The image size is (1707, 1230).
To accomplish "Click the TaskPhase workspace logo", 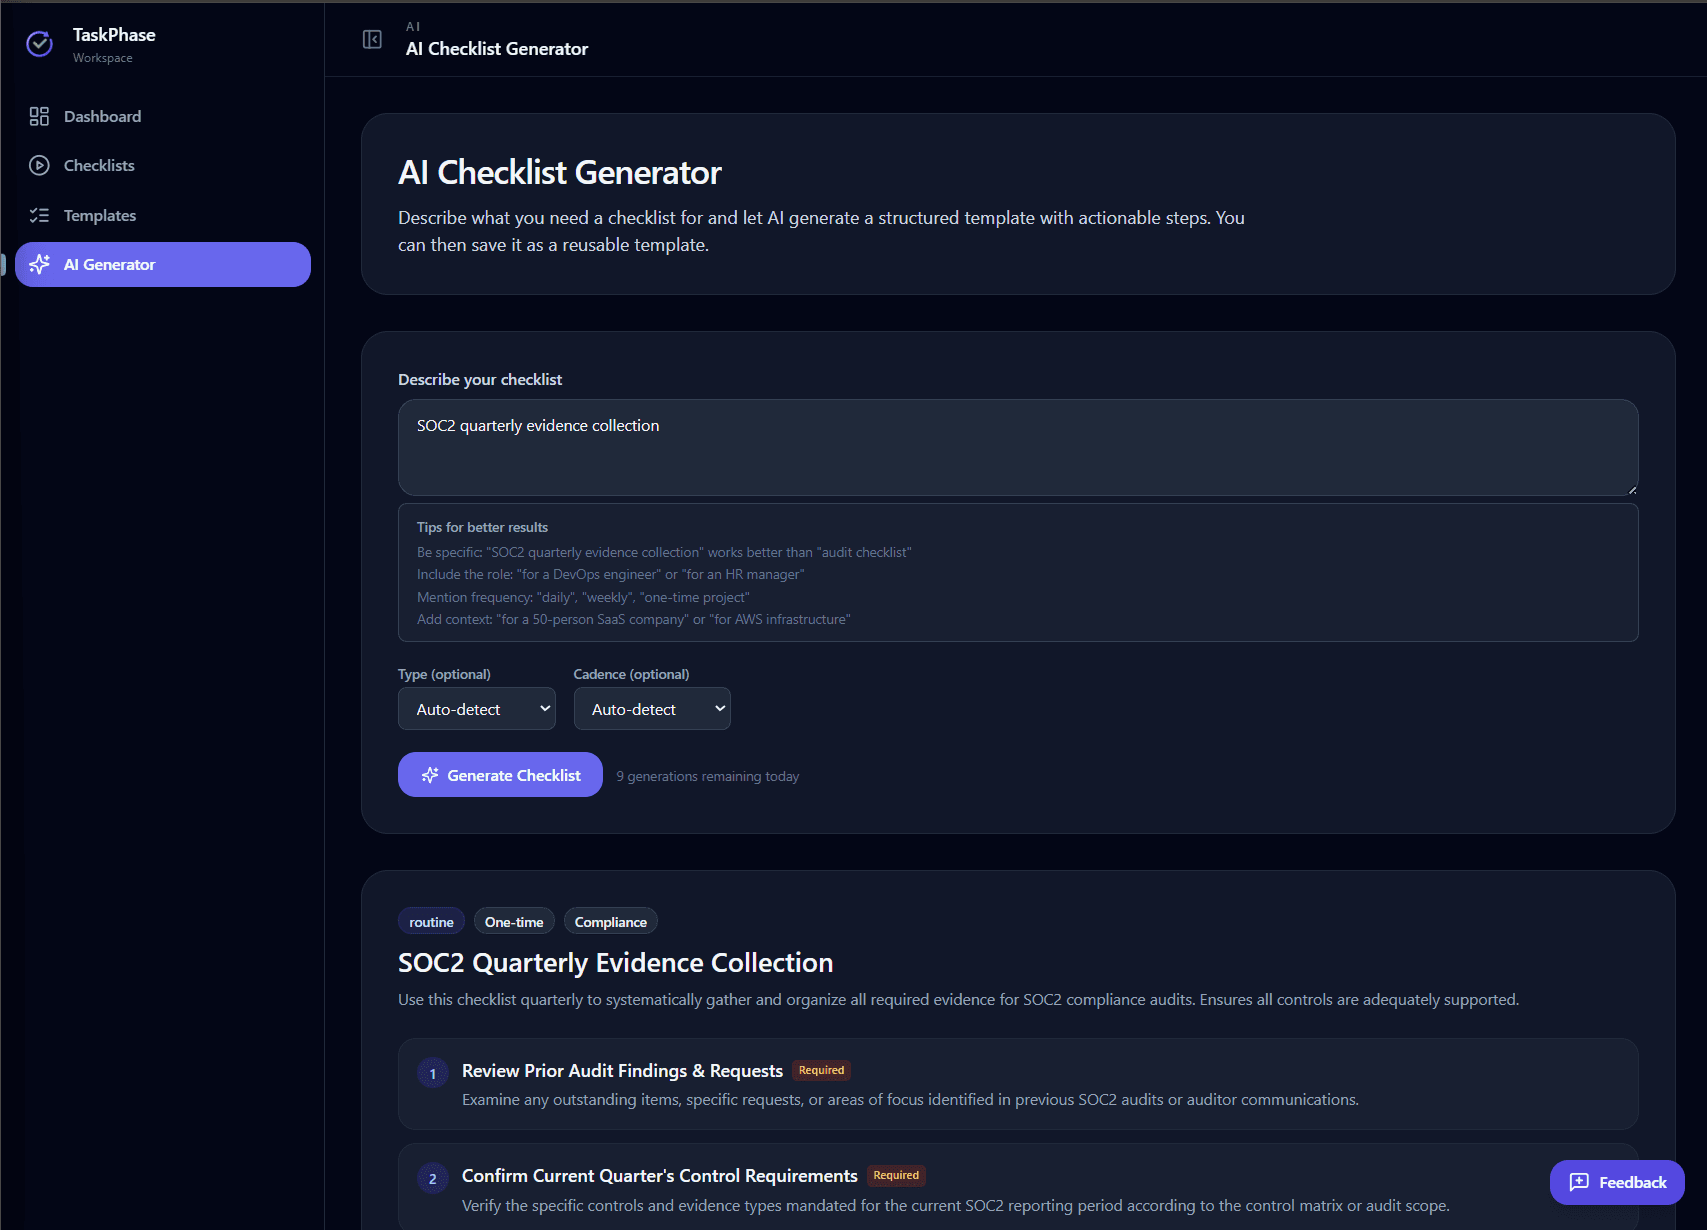I will tap(39, 43).
